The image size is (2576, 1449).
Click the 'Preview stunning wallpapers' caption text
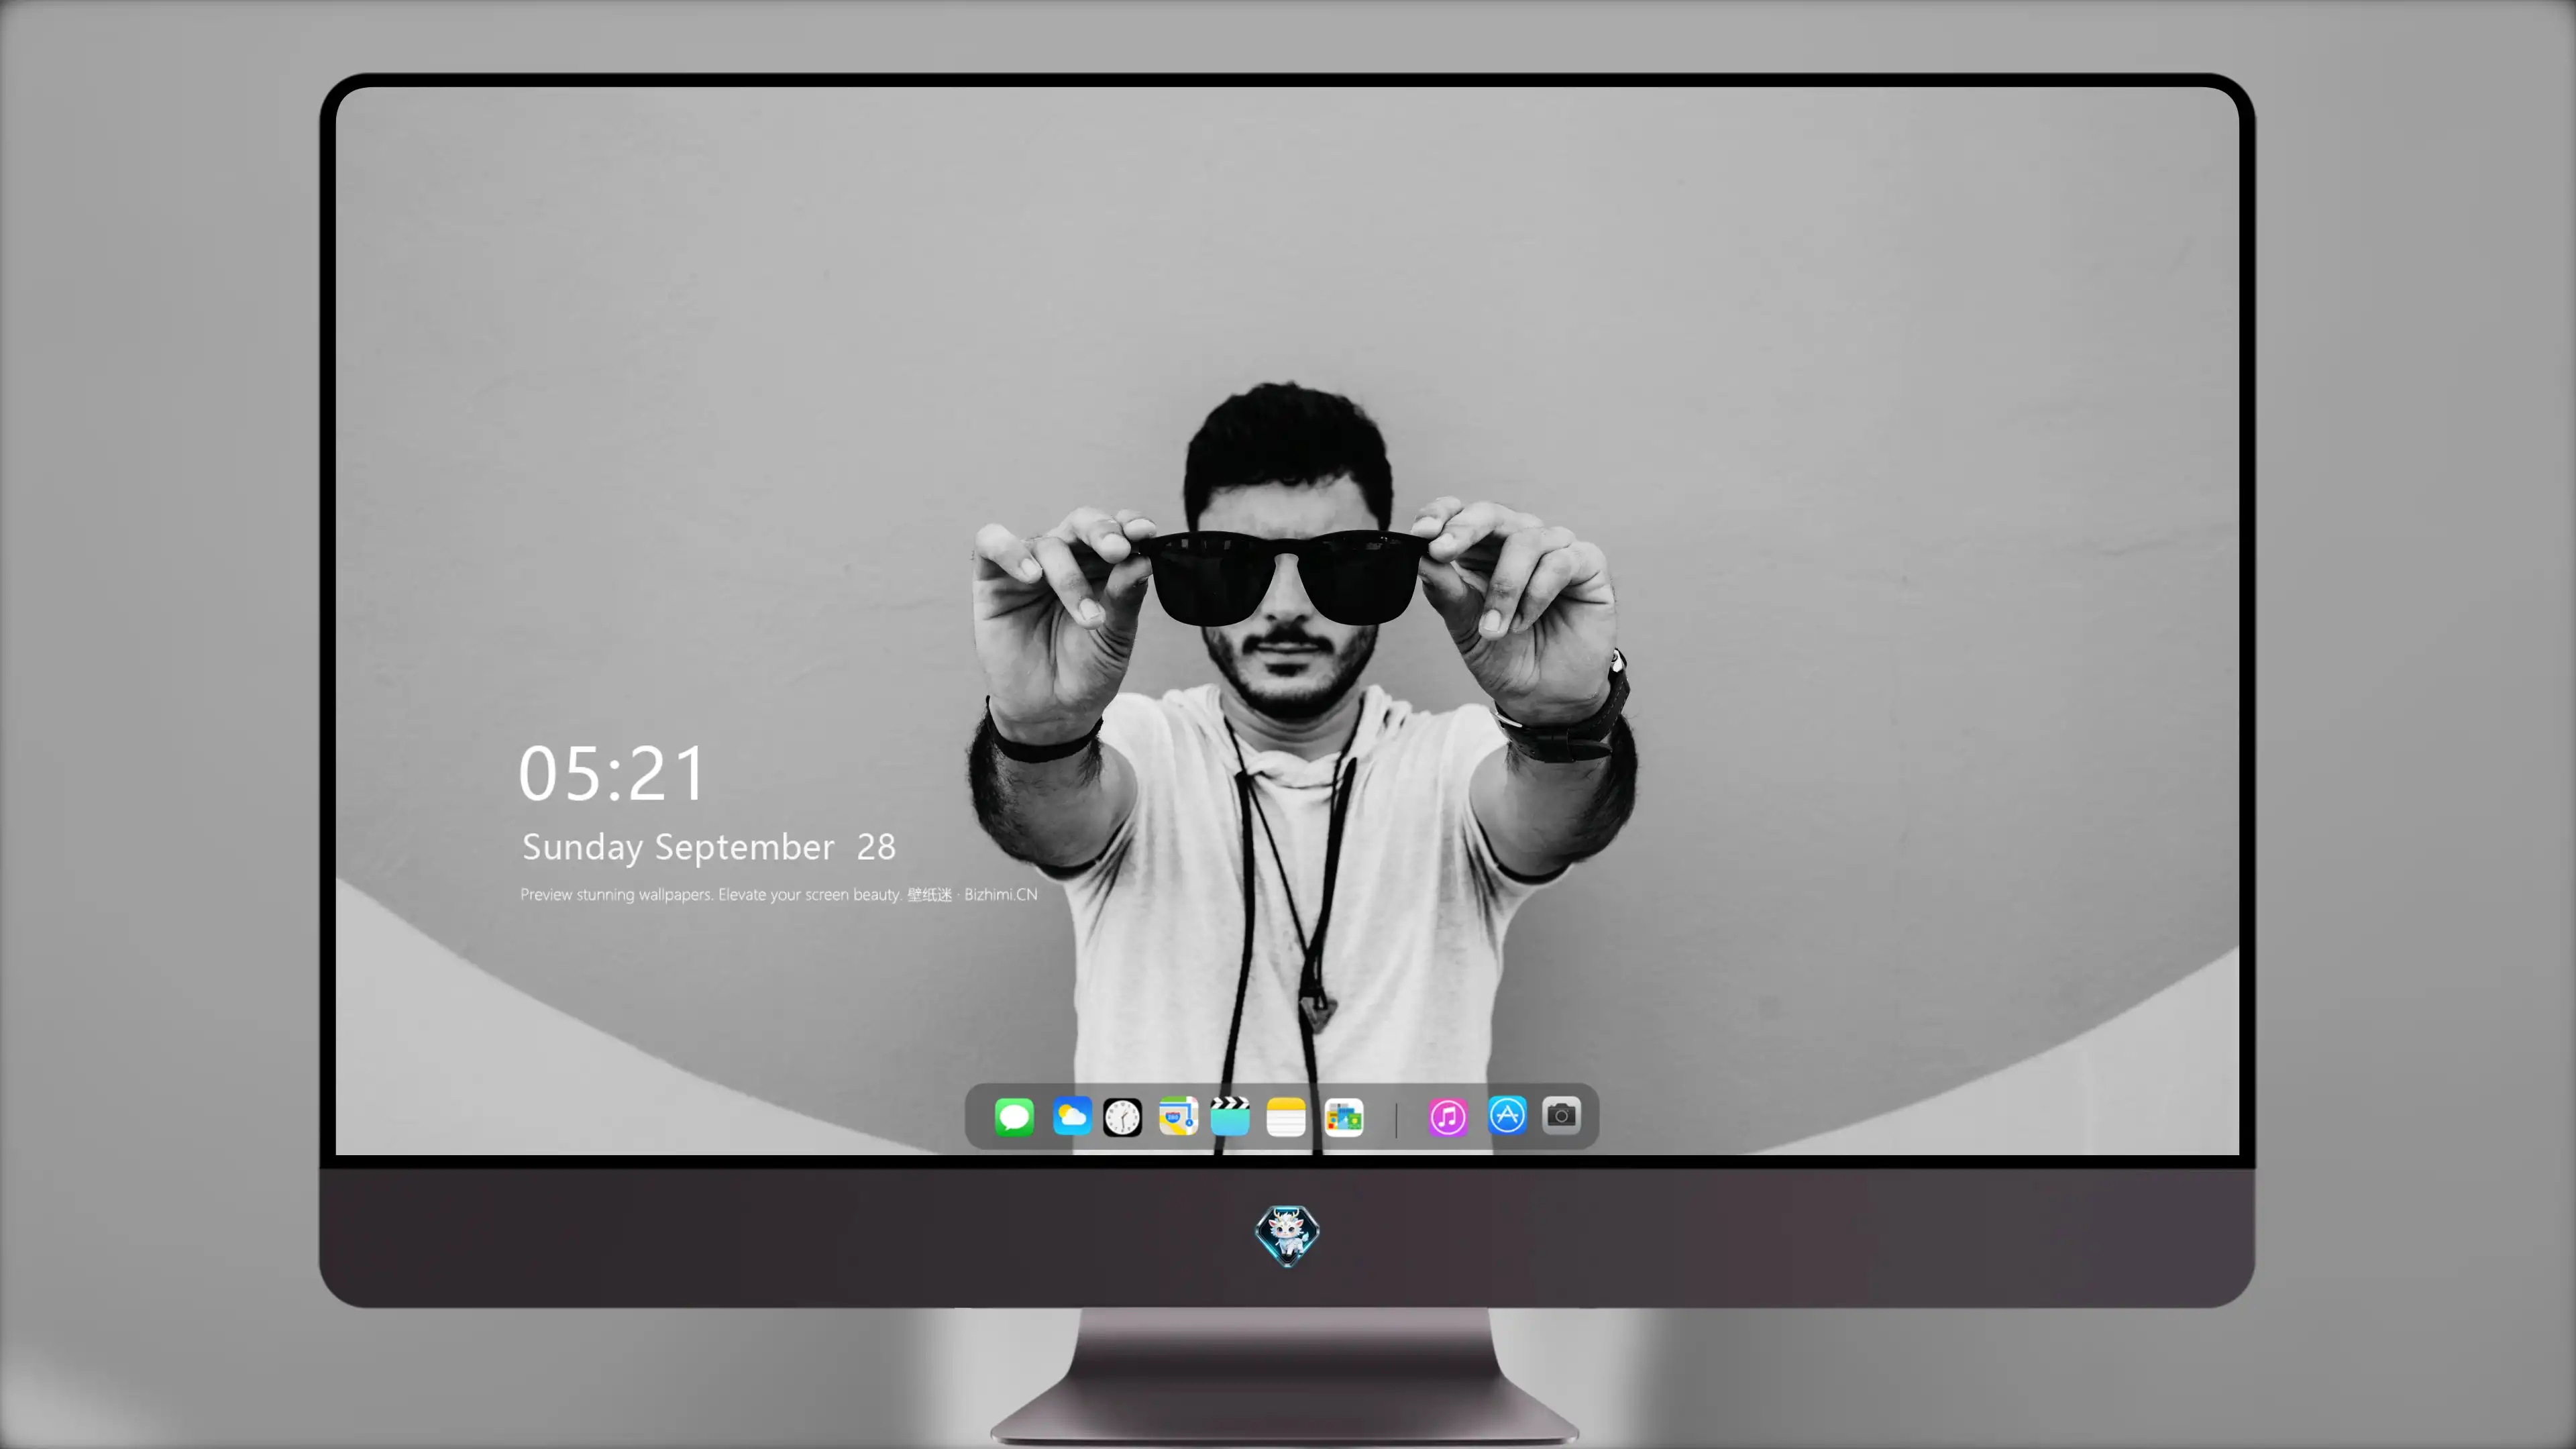tap(779, 894)
